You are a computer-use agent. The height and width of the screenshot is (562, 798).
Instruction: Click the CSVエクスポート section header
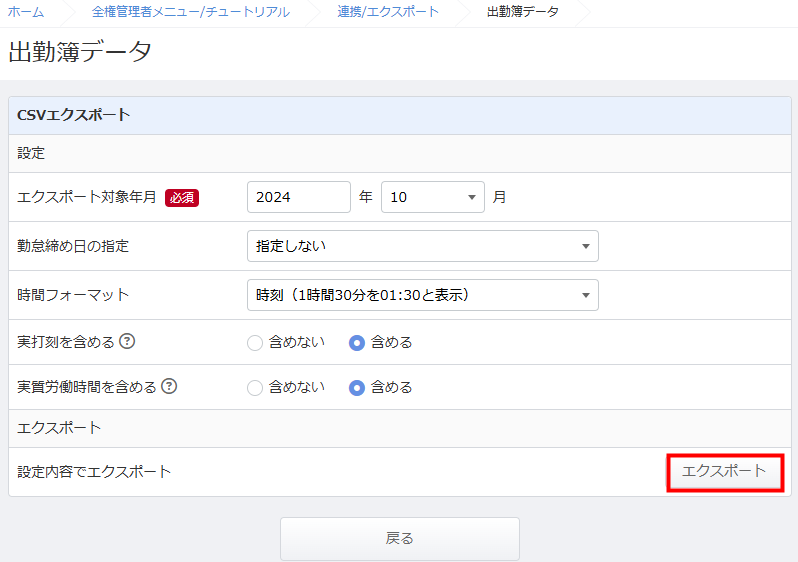tap(400, 115)
